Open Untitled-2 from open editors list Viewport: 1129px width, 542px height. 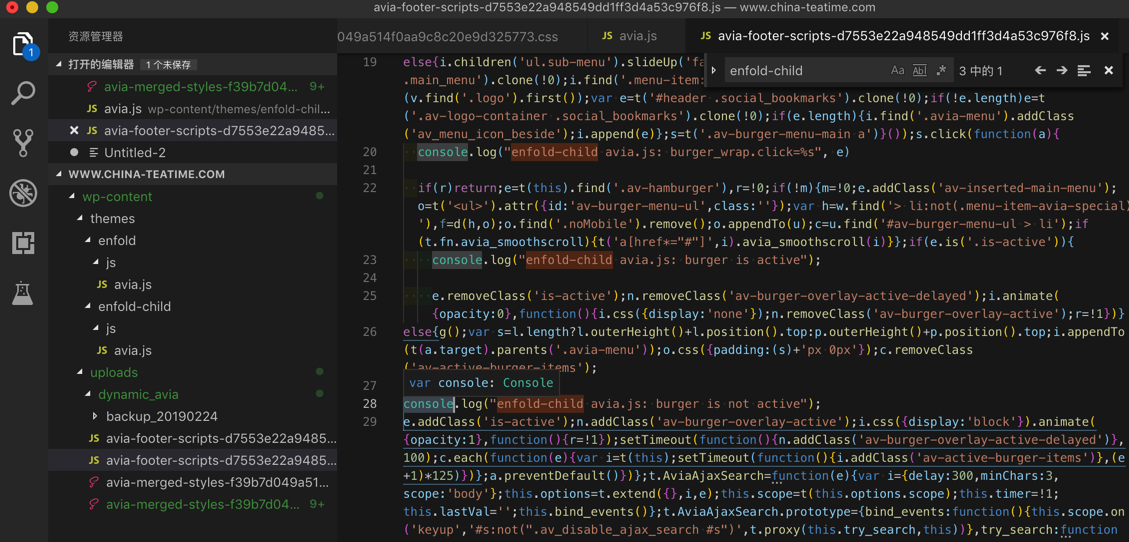pos(134,152)
